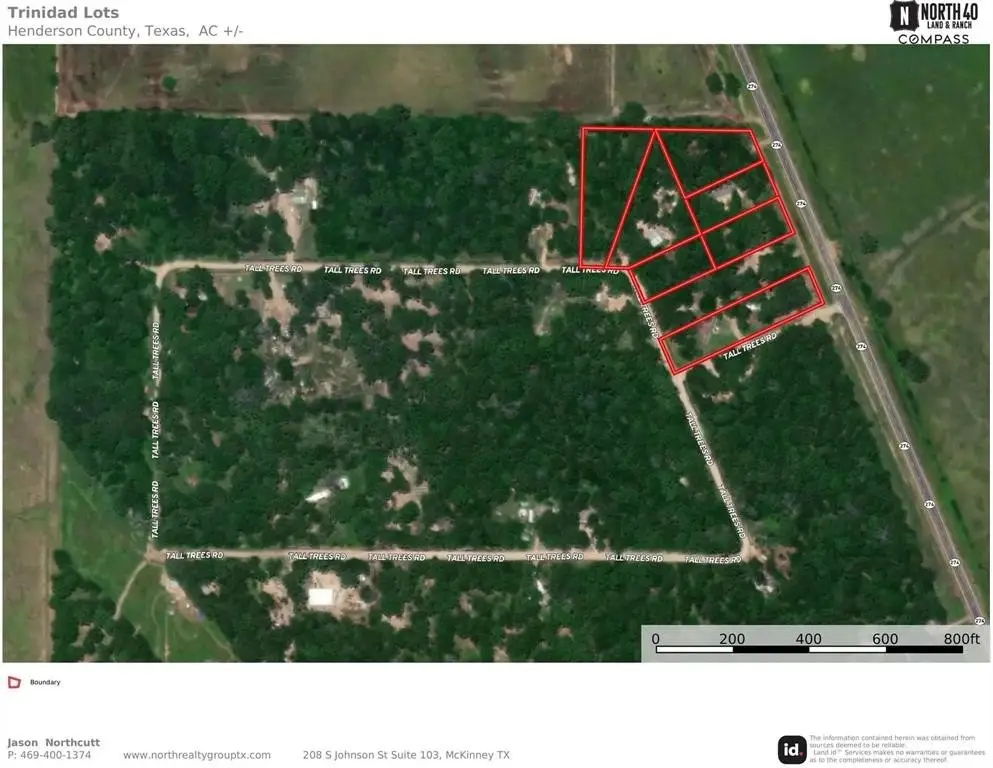Click the Boundary legend label text
Viewport: 993px width, 768px height.
(x=45, y=682)
